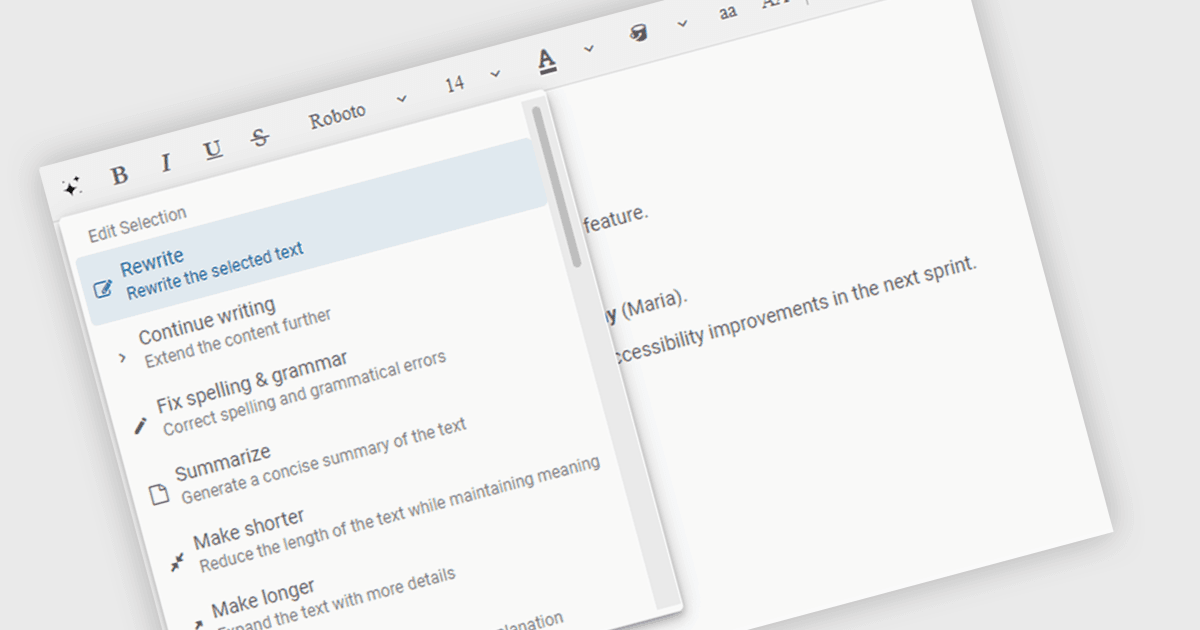Open the font color picker arrow
The height and width of the screenshot is (630, 1200).
(589, 49)
